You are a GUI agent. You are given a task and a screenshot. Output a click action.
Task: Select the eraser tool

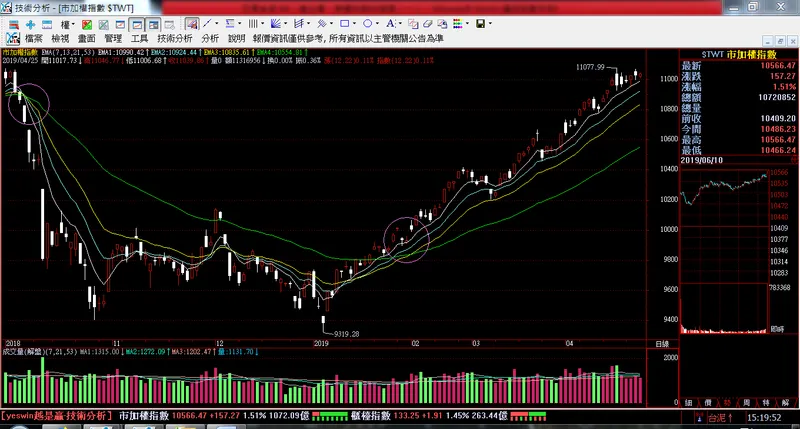tap(428, 24)
